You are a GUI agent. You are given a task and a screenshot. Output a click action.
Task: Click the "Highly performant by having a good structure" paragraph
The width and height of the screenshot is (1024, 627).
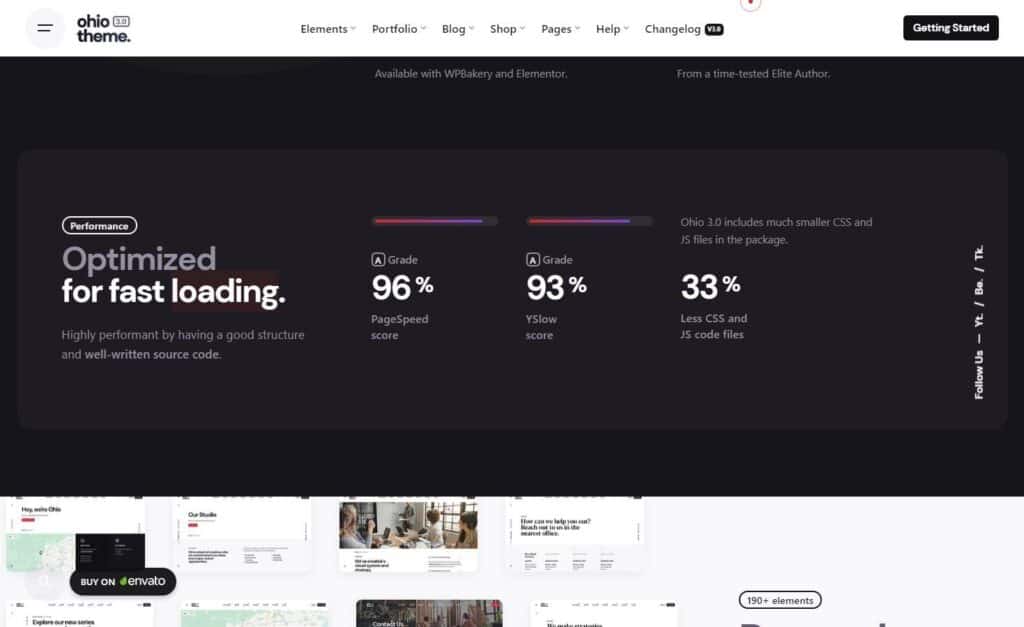click(183, 344)
